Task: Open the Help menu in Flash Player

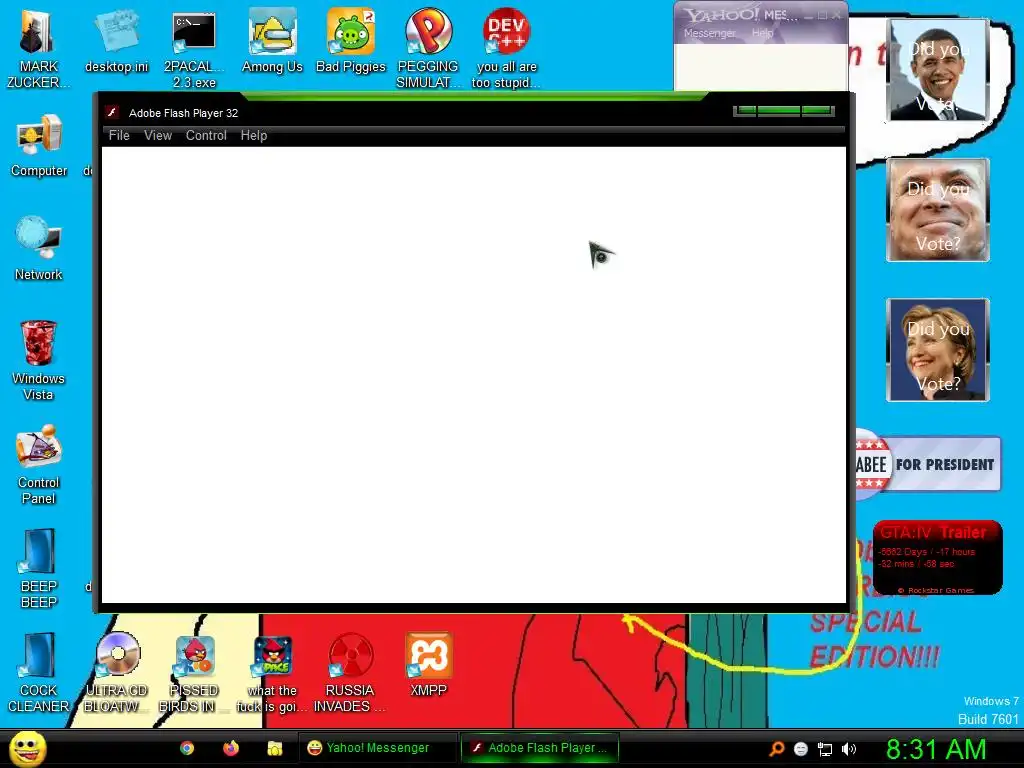Action: coord(254,135)
